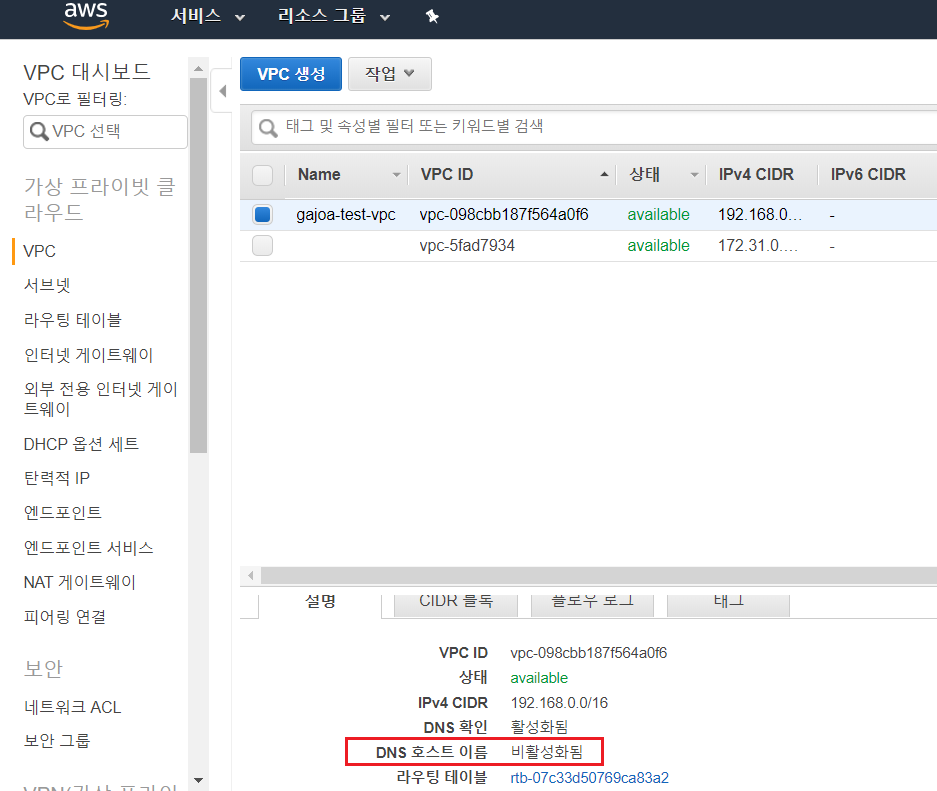
Task: Select the gajoa-test-vpc name cell
Action: [x=346, y=215]
